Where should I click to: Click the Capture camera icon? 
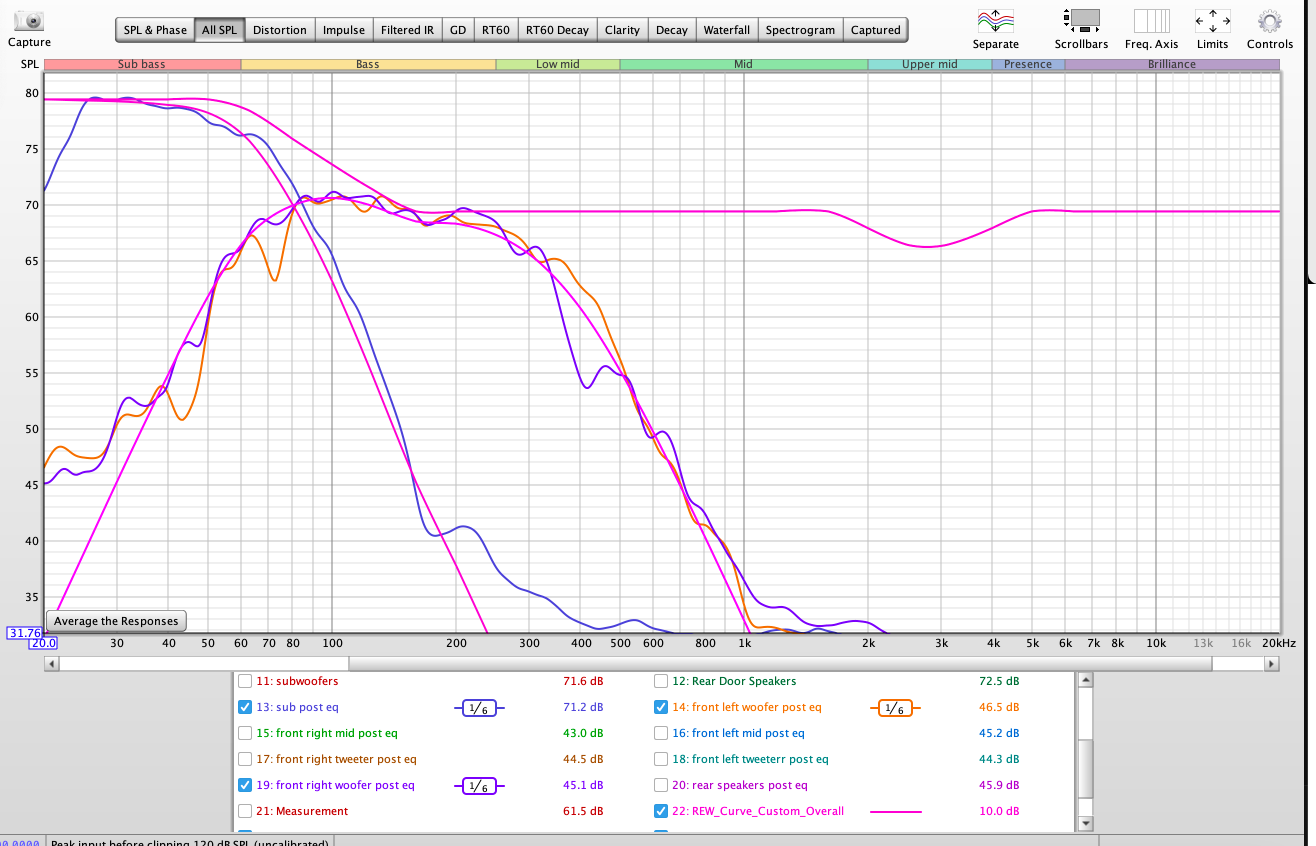click(30, 20)
